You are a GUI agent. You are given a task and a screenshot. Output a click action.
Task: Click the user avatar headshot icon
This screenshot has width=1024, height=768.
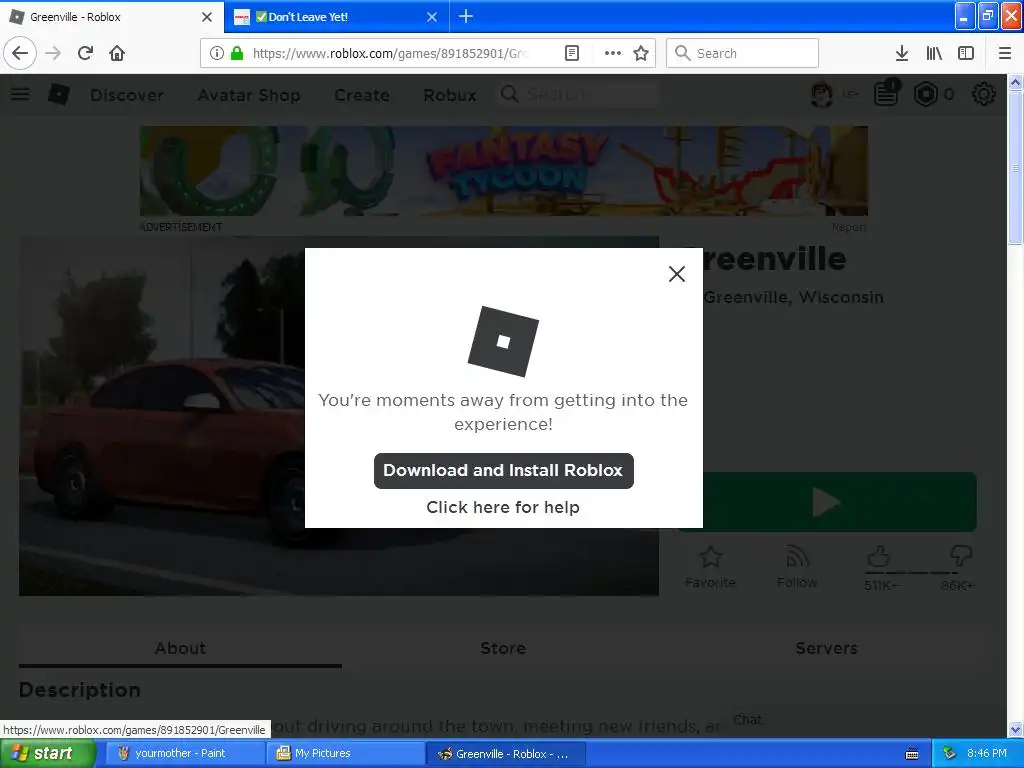[x=822, y=95]
